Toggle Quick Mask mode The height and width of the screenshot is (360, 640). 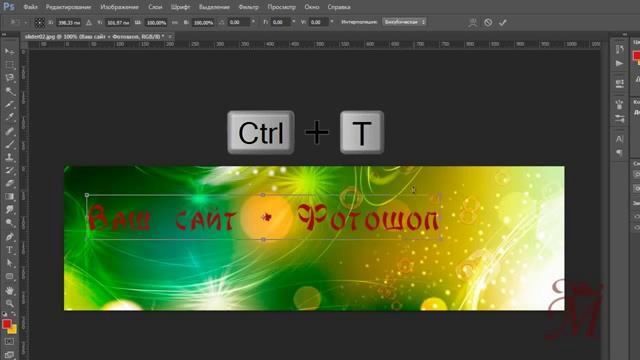[9, 342]
